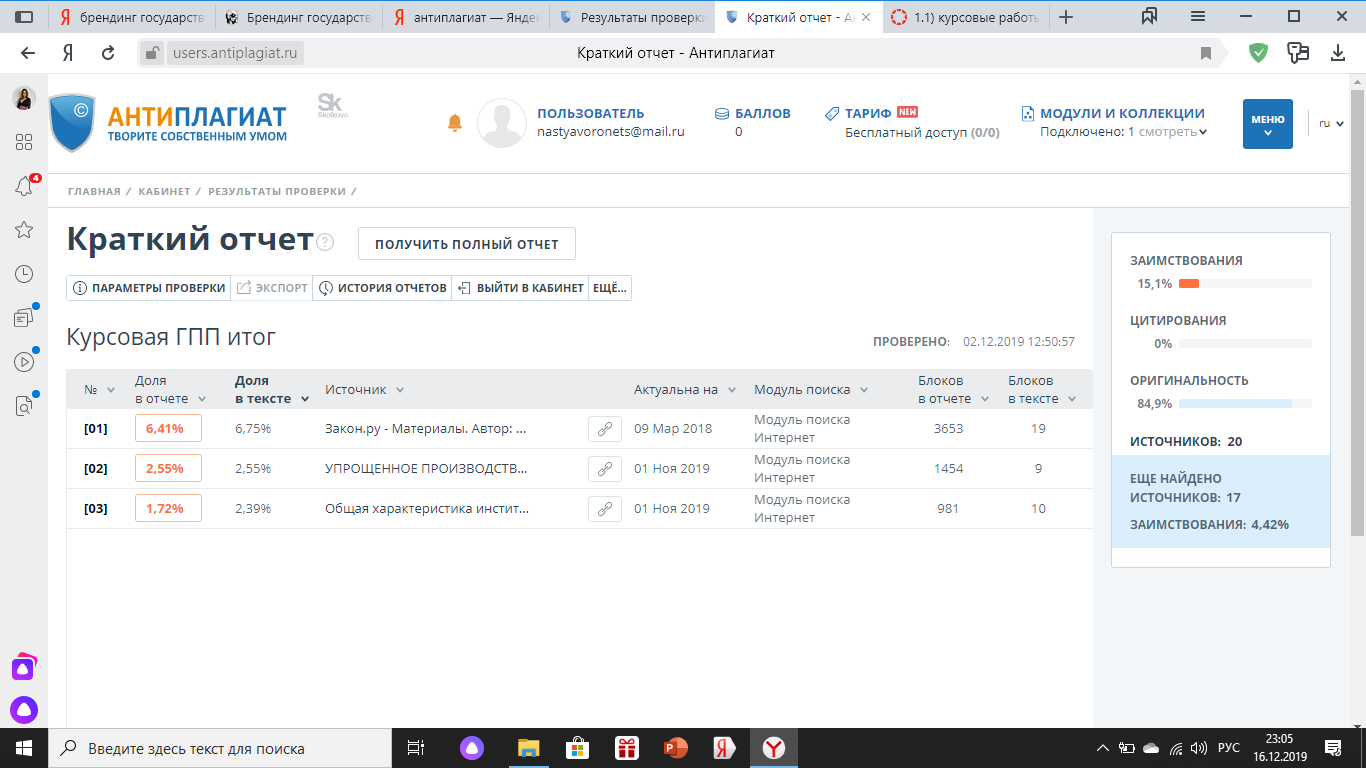Open PowerPoint from the taskbar

[677, 748]
